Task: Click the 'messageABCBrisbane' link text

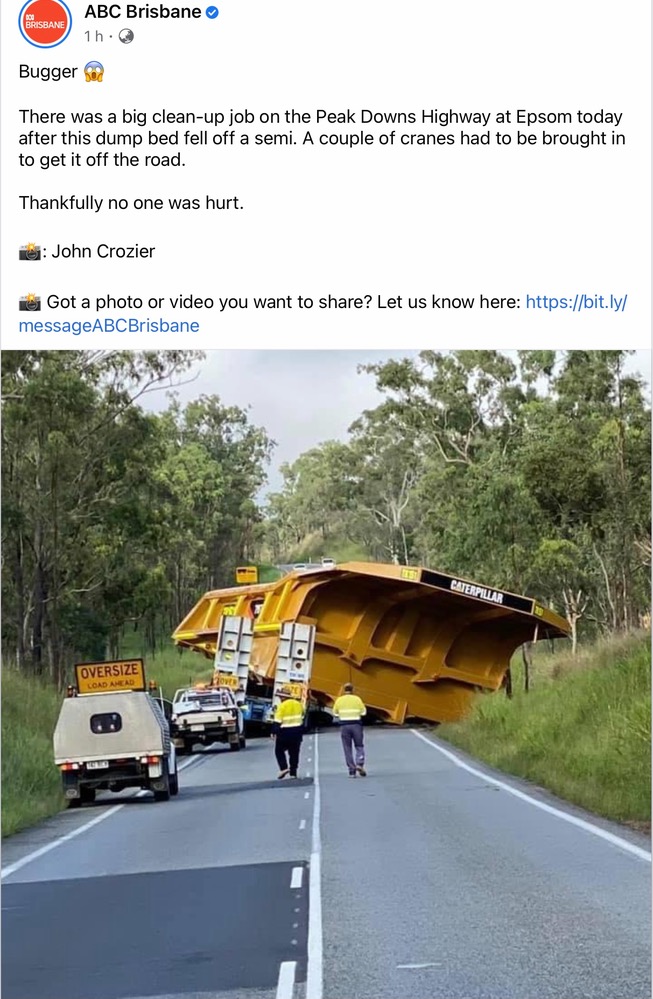Action: tap(109, 326)
